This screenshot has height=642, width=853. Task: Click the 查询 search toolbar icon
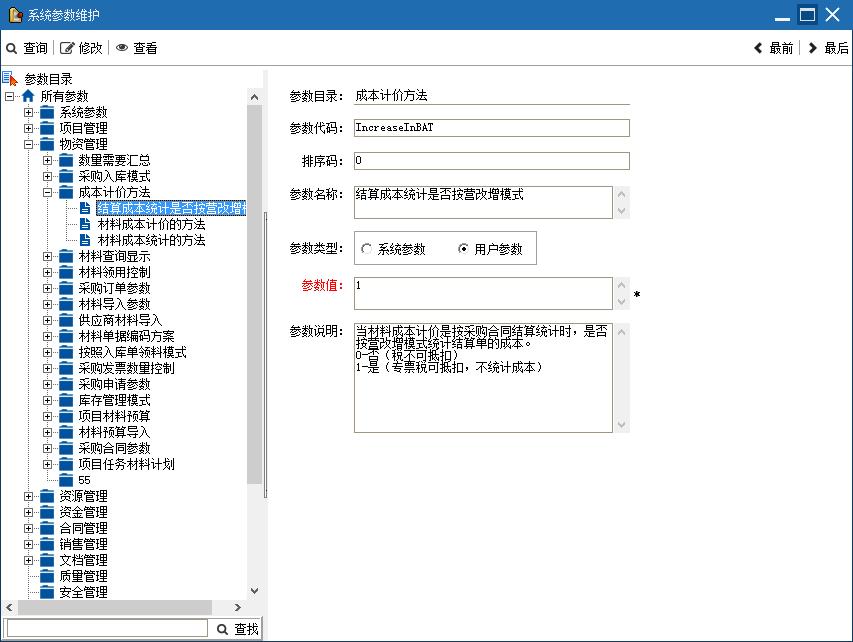[x=11, y=48]
